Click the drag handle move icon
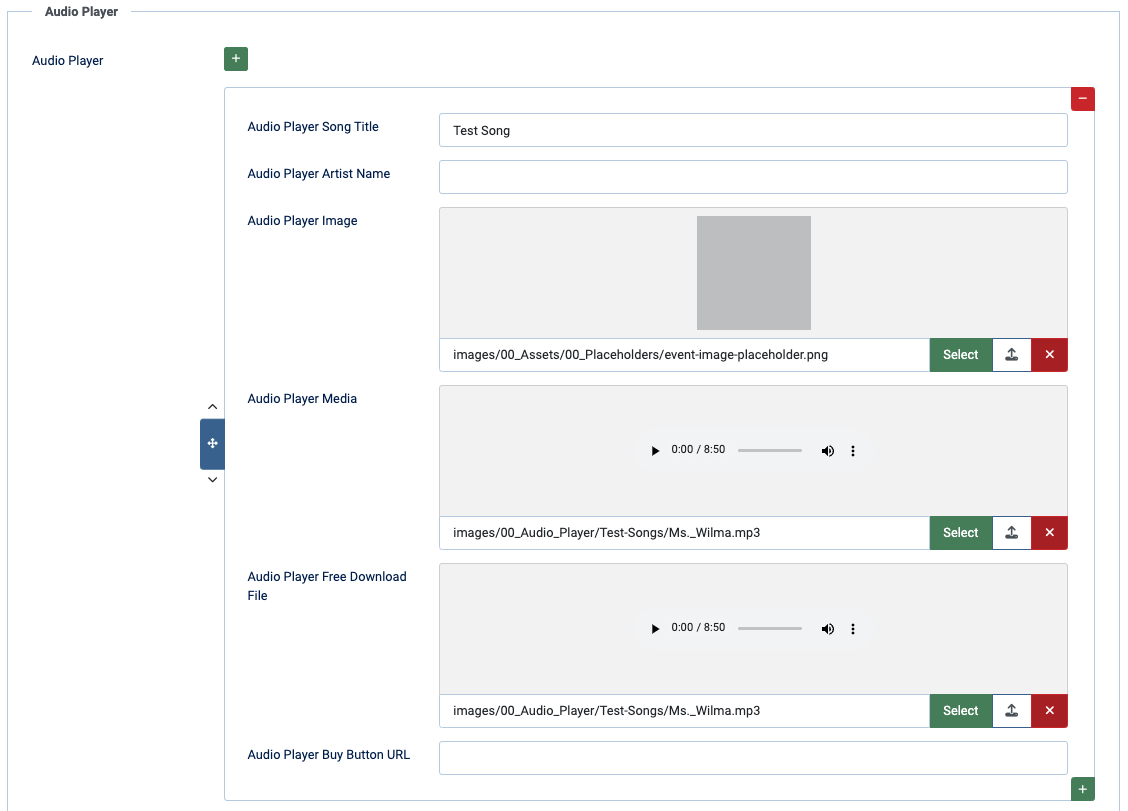Viewport: 1128px width, 811px height. [212, 444]
